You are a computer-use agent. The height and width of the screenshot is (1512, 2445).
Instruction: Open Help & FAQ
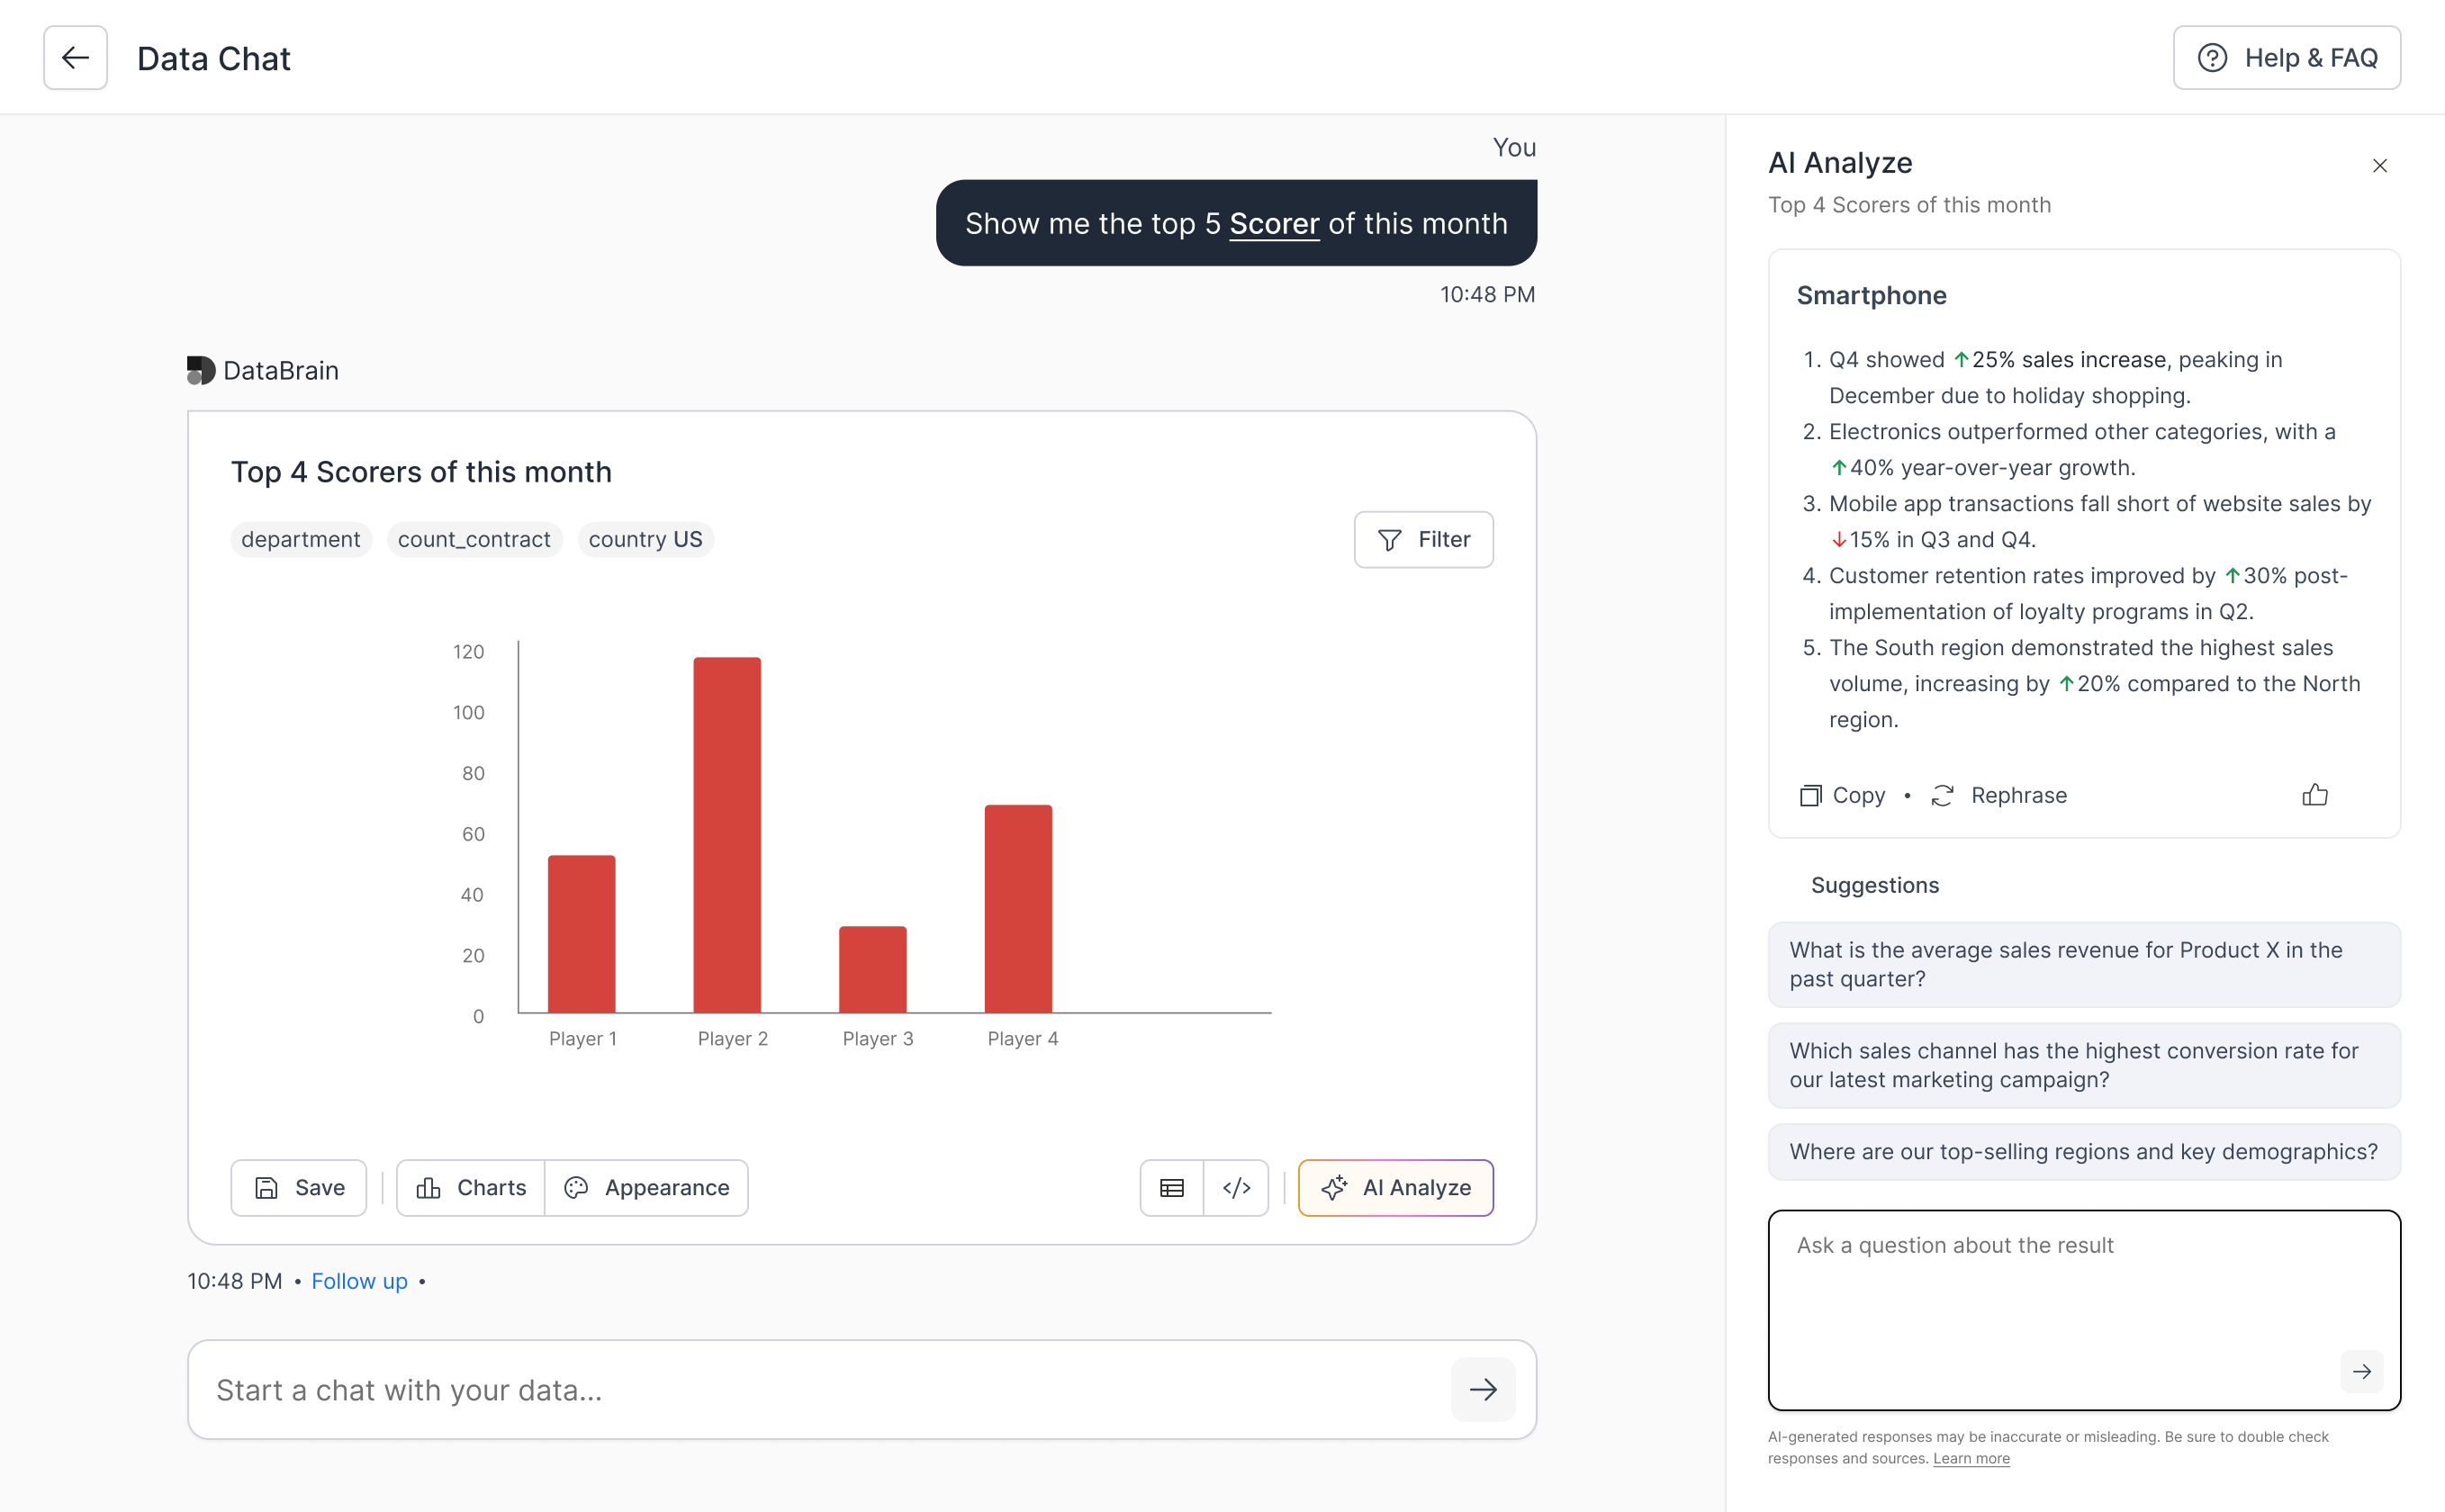coord(2286,58)
